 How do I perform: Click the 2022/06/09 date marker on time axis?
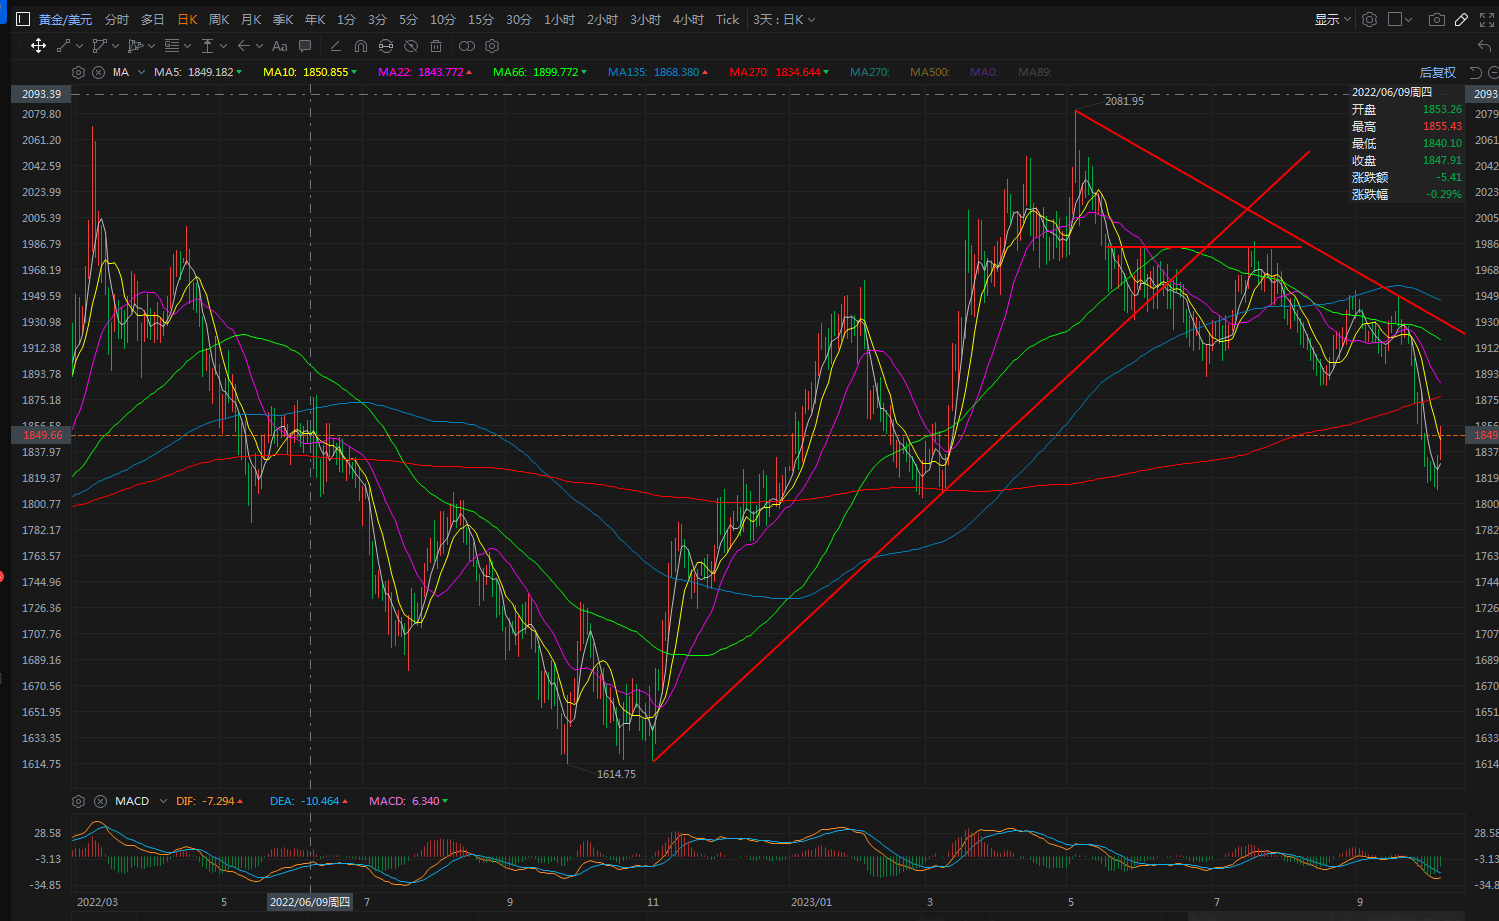(310, 902)
